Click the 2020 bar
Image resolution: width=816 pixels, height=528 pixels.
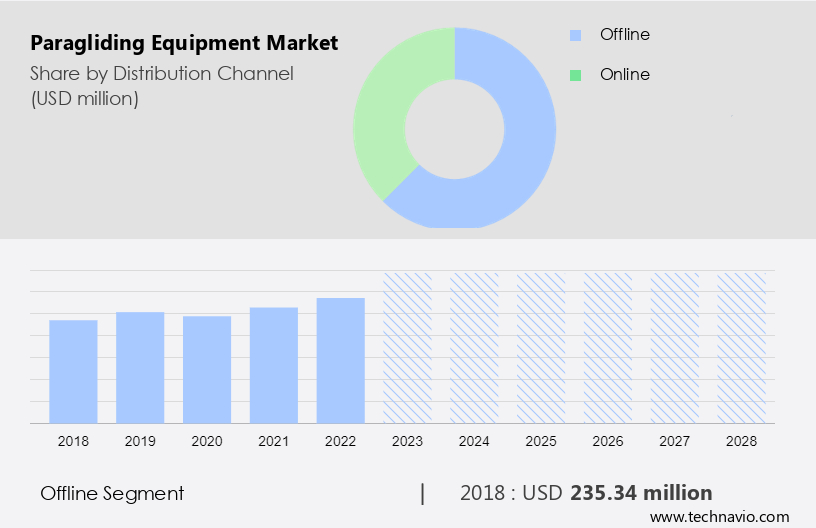tap(207, 369)
